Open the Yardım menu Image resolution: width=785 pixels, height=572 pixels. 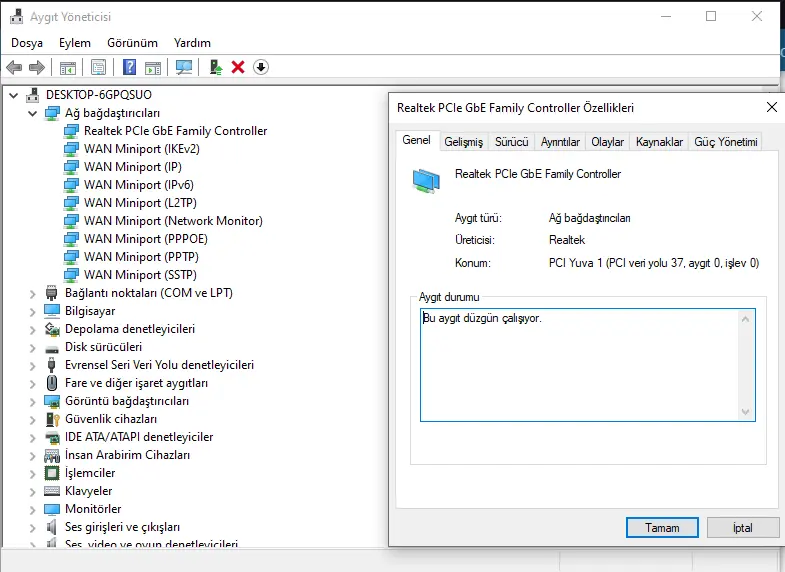pos(192,43)
